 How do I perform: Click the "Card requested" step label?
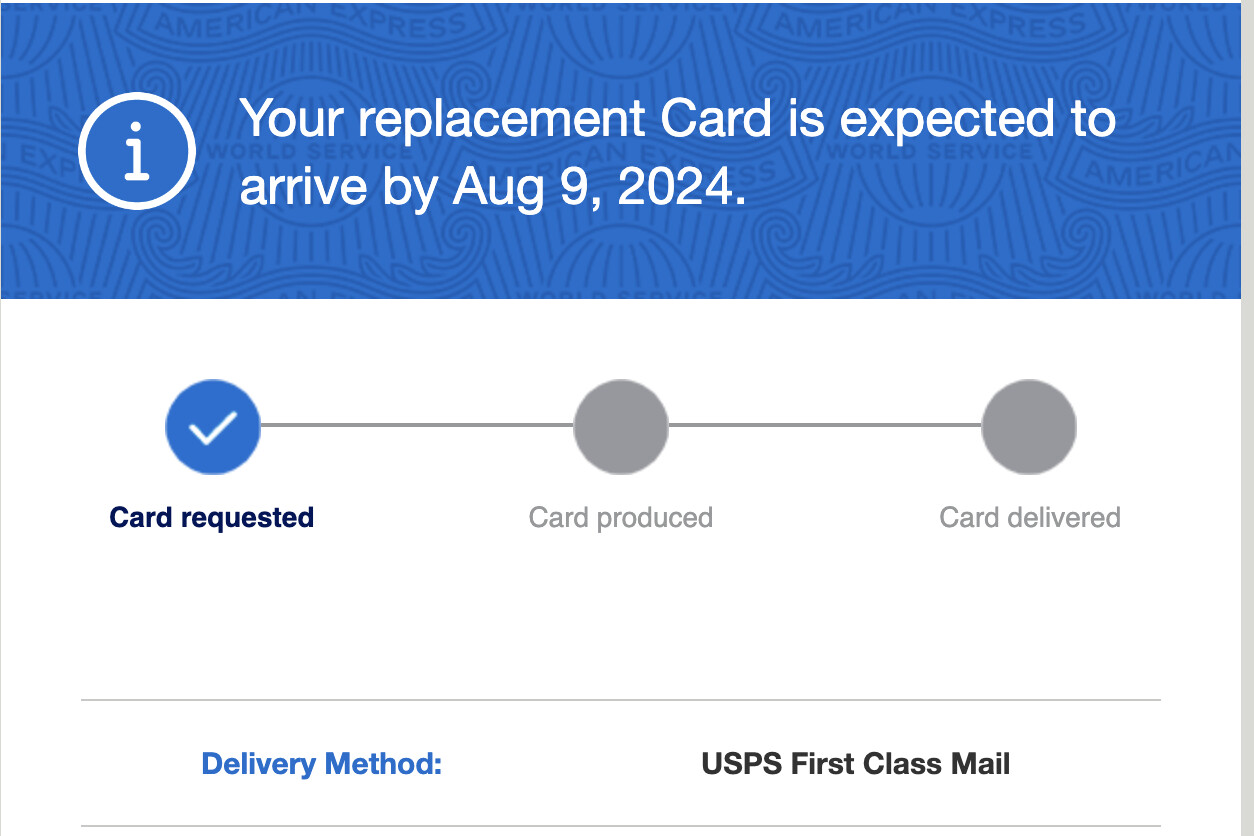pos(212,518)
